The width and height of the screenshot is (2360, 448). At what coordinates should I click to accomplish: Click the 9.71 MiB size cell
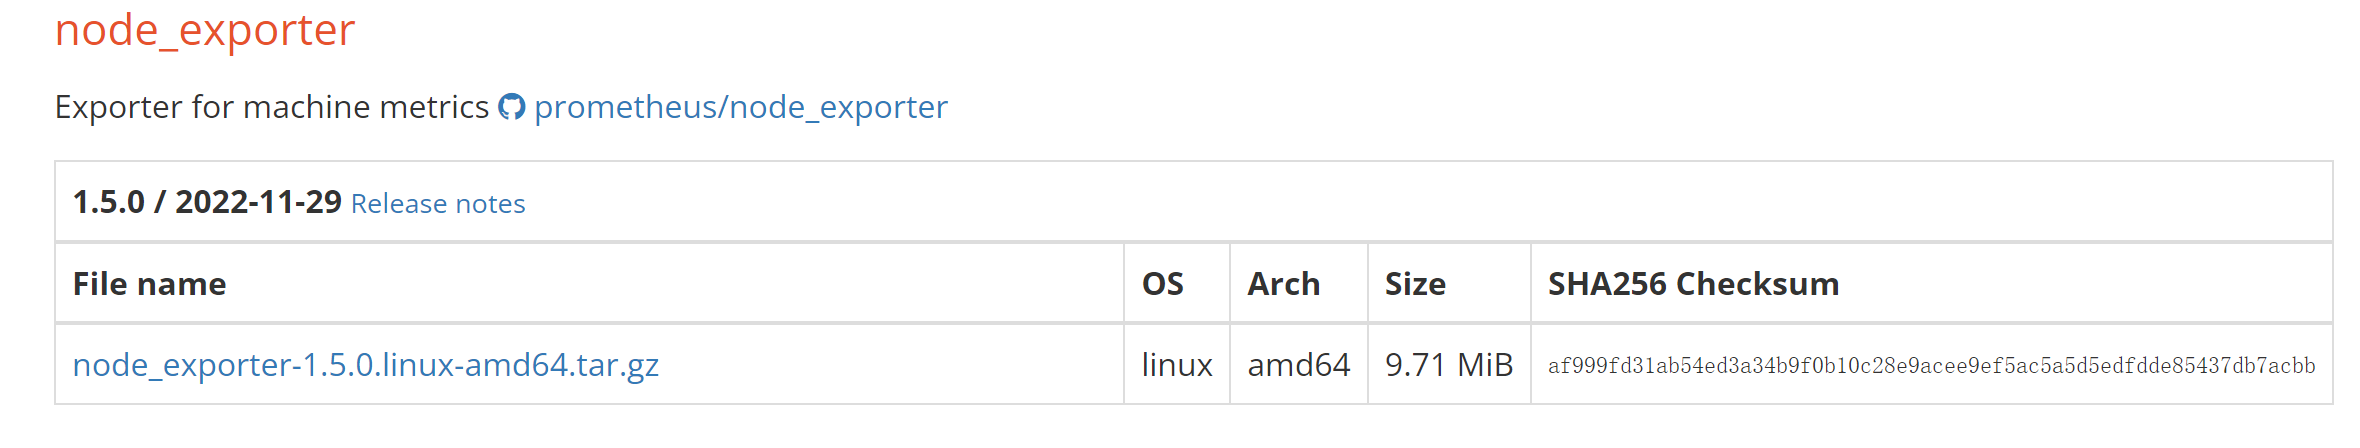tap(1449, 365)
